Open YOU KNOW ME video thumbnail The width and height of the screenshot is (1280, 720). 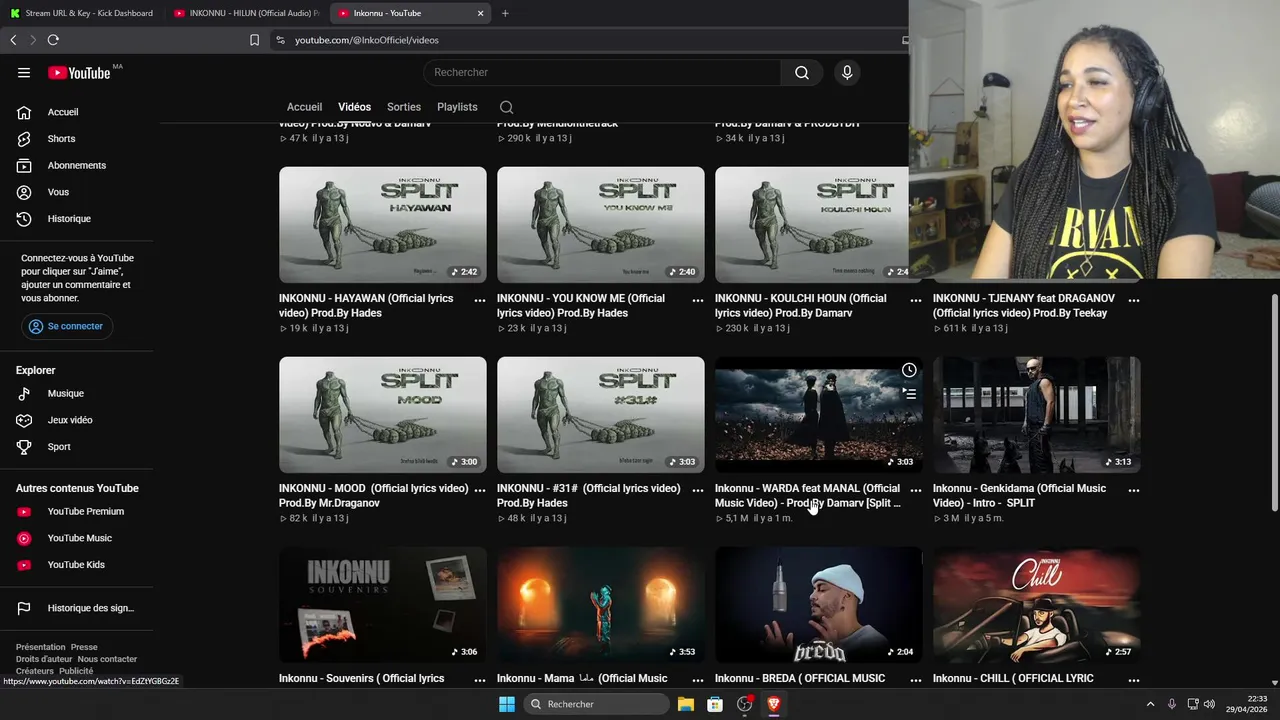(x=601, y=225)
